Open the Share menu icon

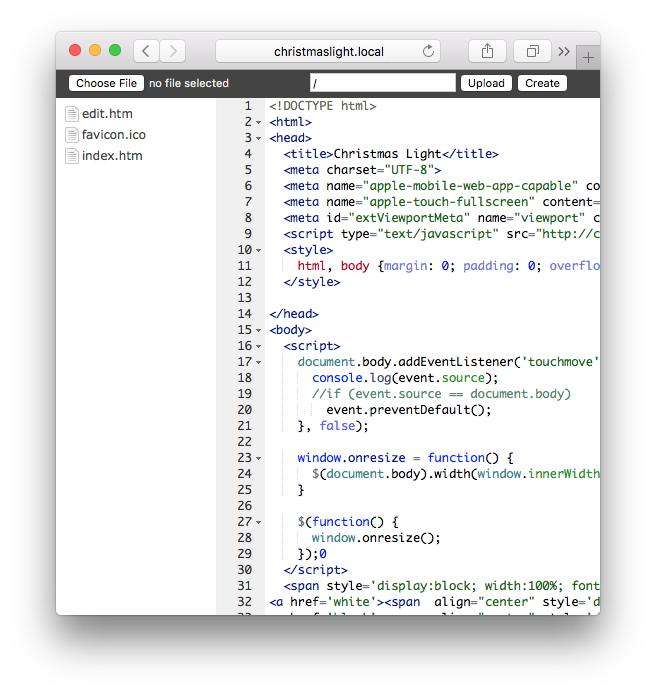(x=487, y=51)
